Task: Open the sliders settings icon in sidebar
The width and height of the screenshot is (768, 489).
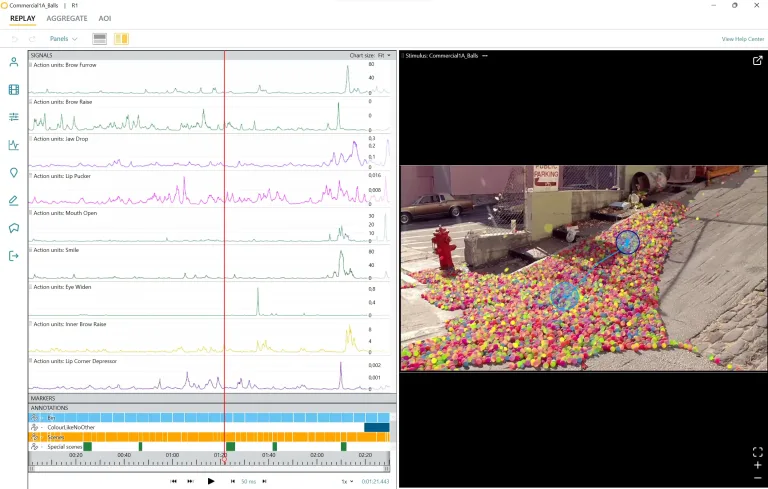Action: [x=14, y=117]
